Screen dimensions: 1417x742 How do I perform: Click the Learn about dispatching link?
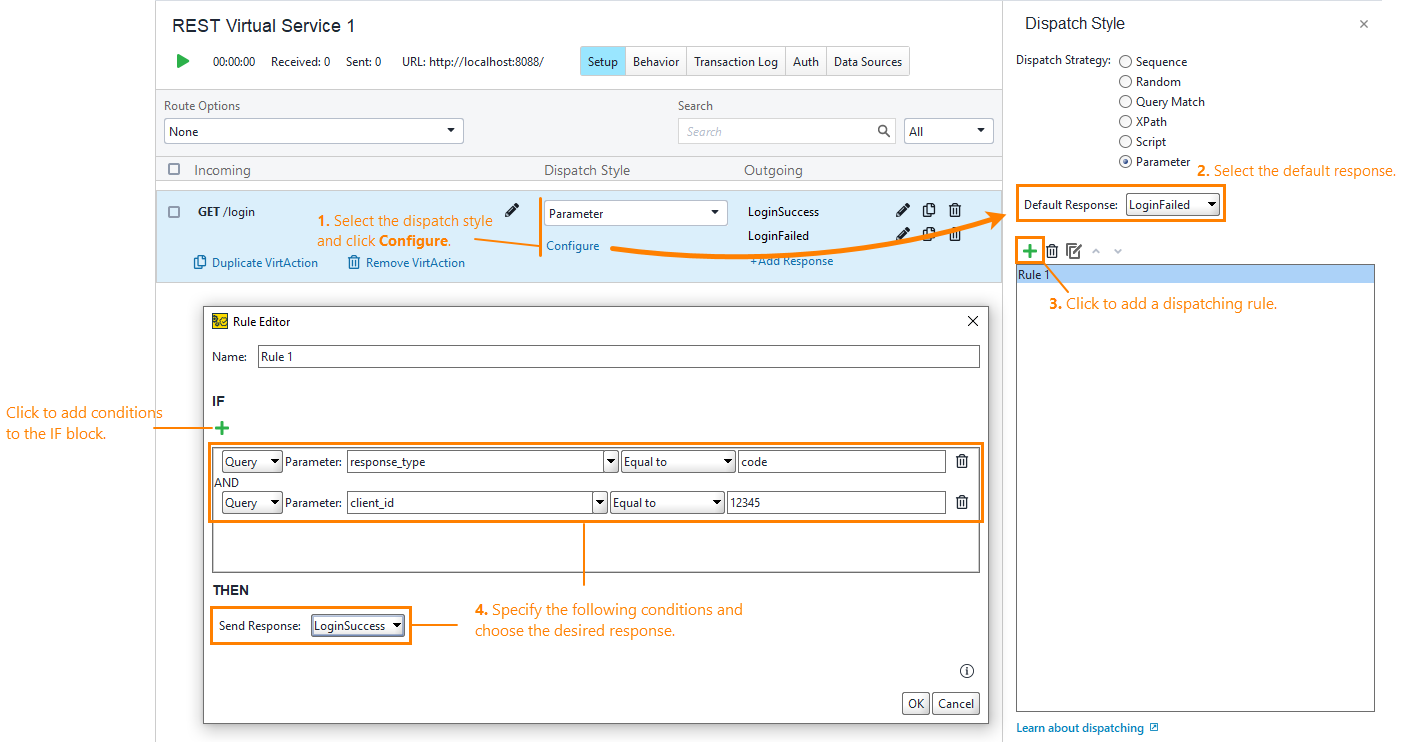coord(1080,727)
